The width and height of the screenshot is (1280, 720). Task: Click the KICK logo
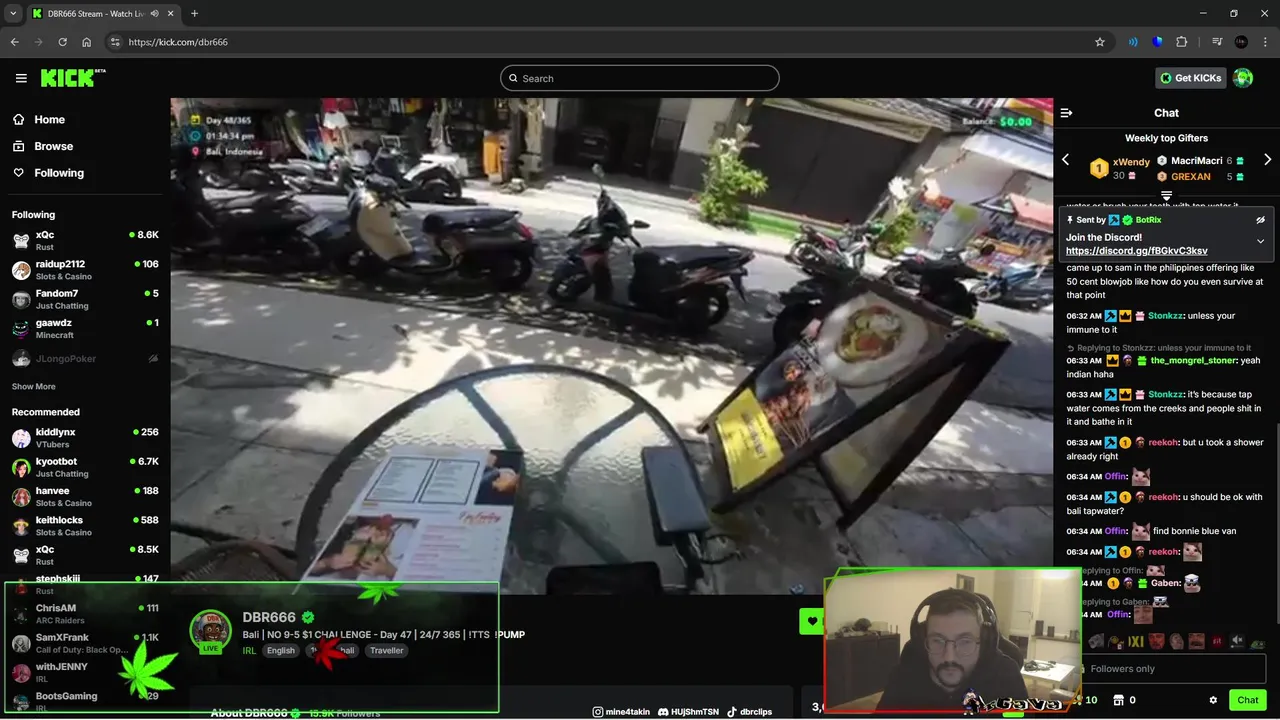tap(73, 78)
